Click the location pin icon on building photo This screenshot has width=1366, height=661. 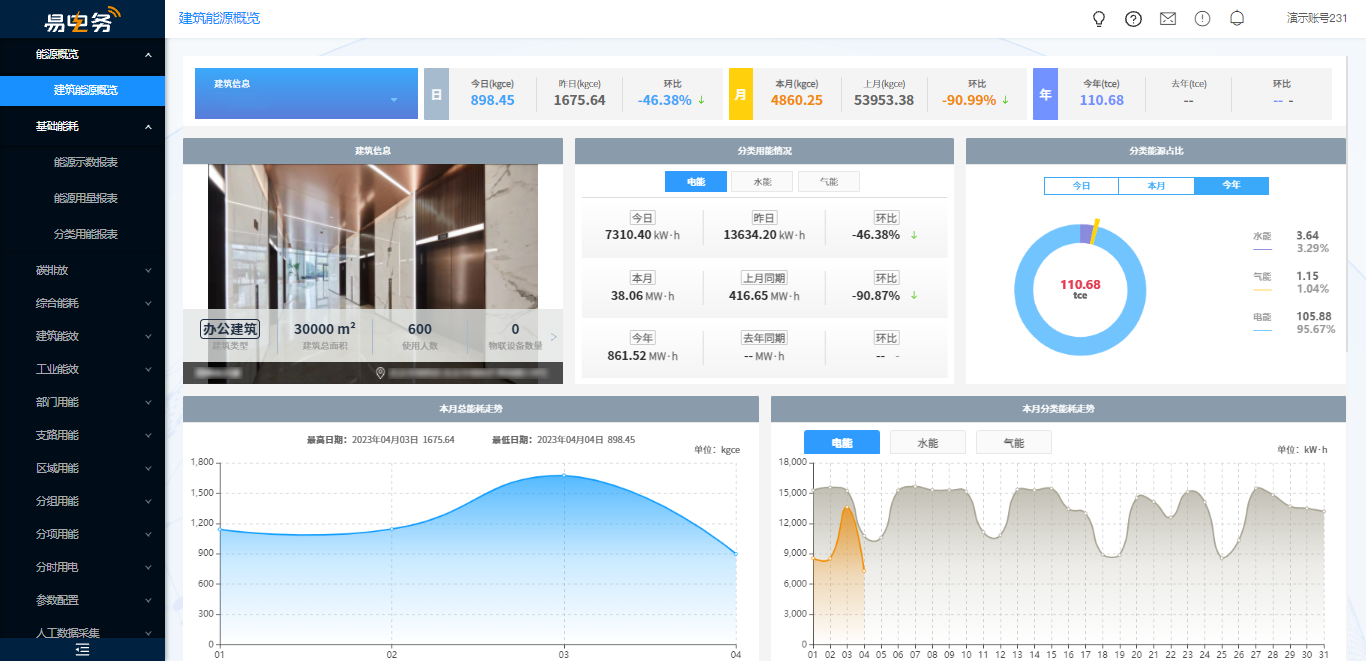tap(380, 373)
